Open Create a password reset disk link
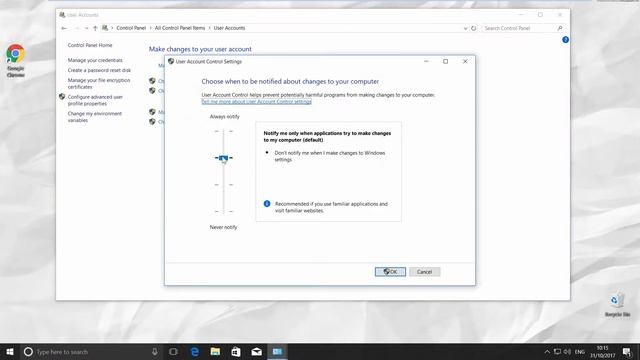Screen dimensions: 640x360 coord(99,70)
